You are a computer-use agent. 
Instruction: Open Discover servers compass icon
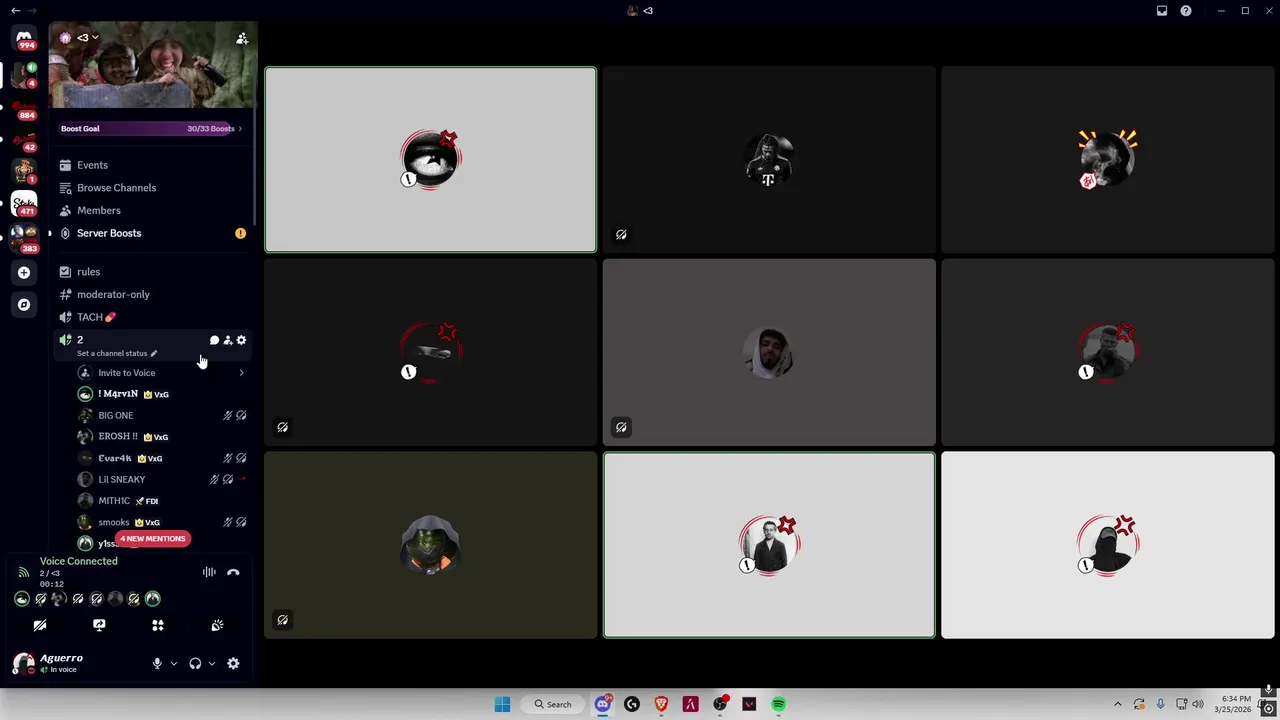point(24,304)
